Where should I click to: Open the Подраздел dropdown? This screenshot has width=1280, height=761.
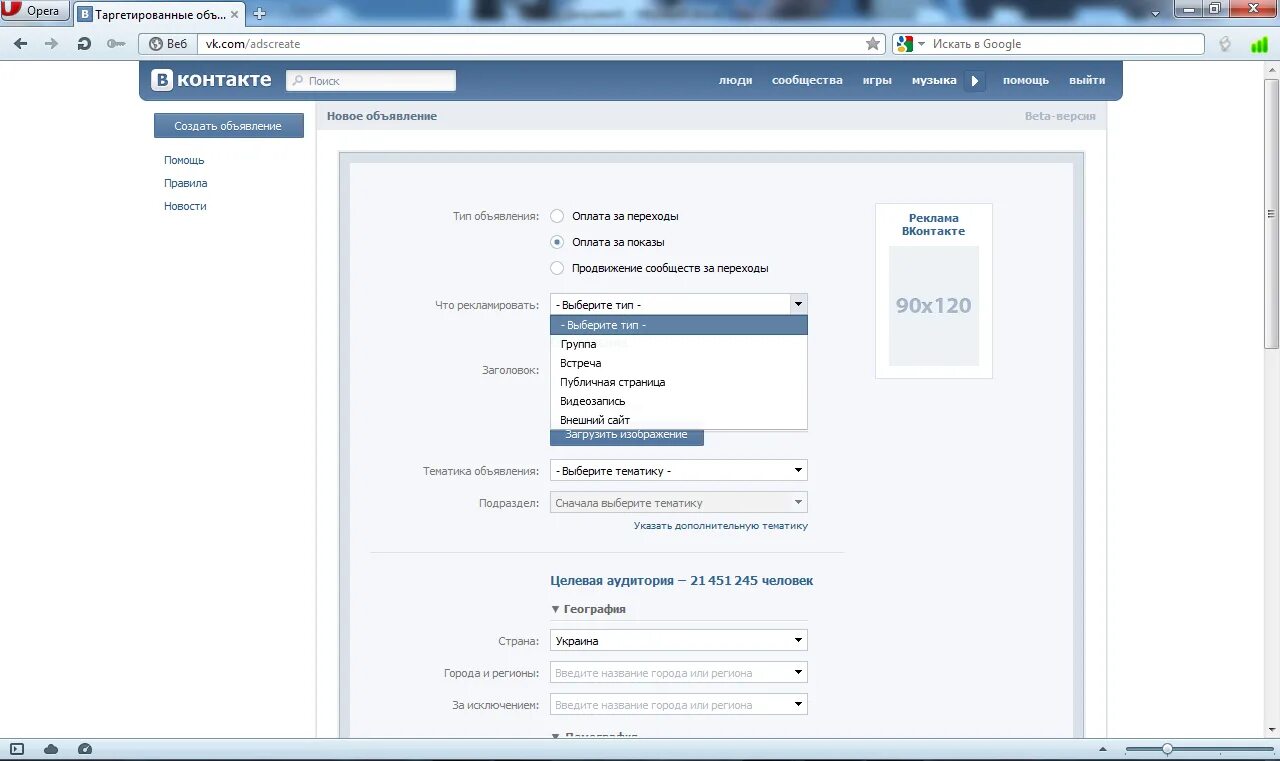678,503
